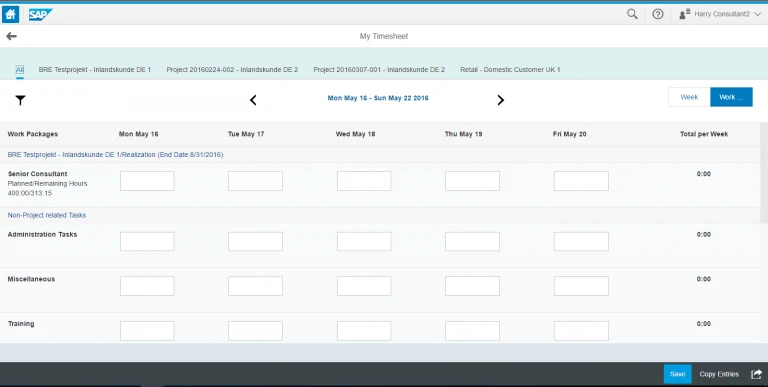Click Administration Tasks Mon May 16 field
The height and width of the screenshot is (387, 768).
coord(147,242)
